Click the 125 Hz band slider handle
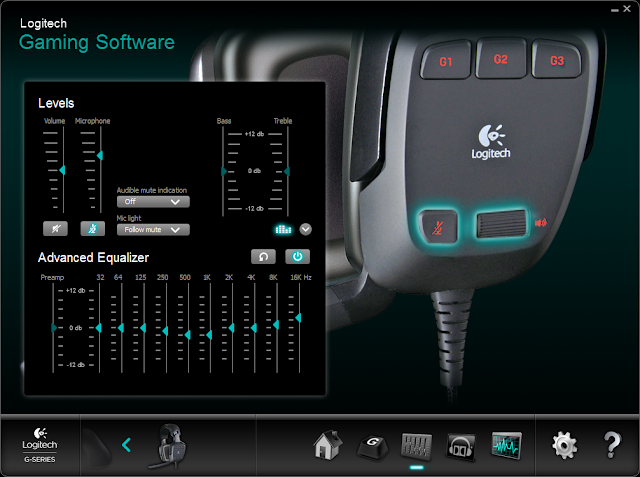This screenshot has width=640, height=477. point(143,328)
